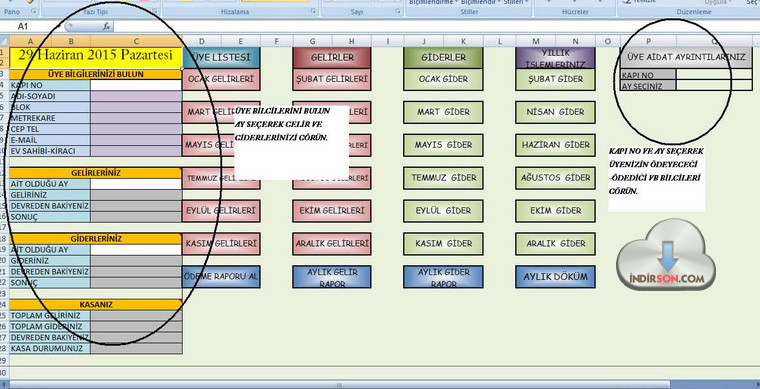Select the AİT OLDUĞU AY cell under GELİRLERİNİZ
This screenshot has width=760, height=389.
click(x=136, y=184)
